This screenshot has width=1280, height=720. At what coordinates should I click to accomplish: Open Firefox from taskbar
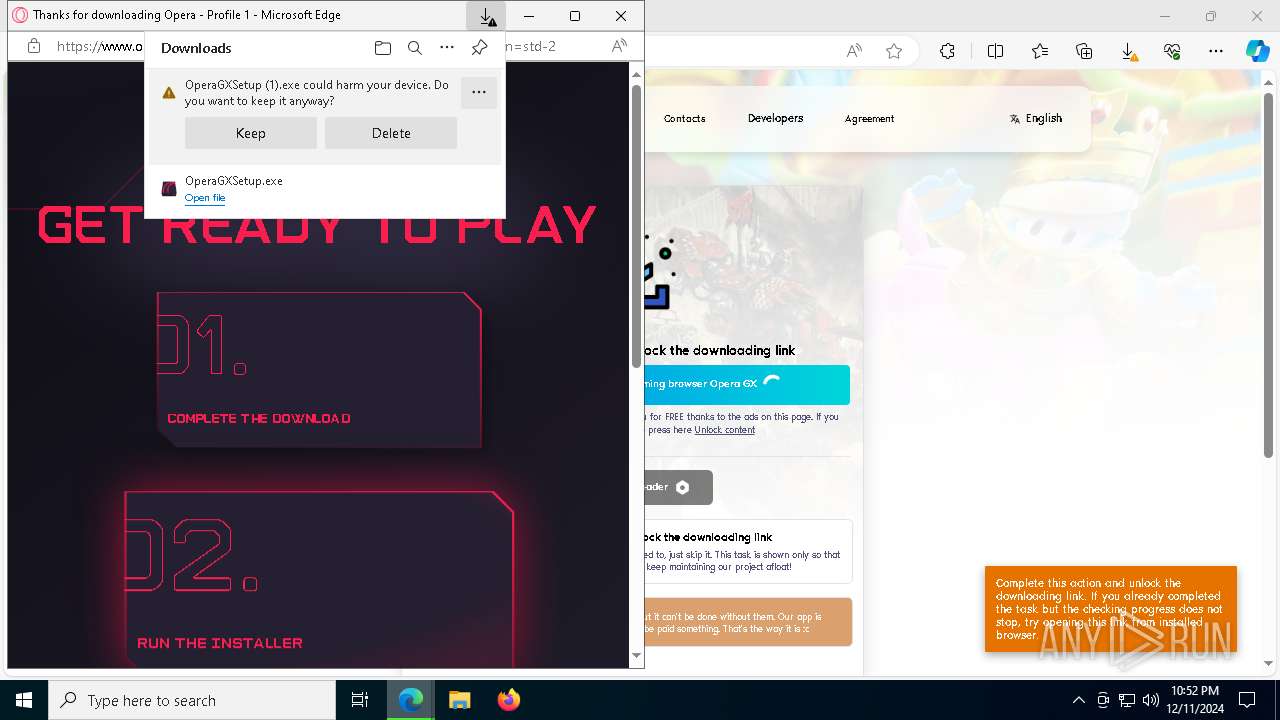(x=509, y=700)
